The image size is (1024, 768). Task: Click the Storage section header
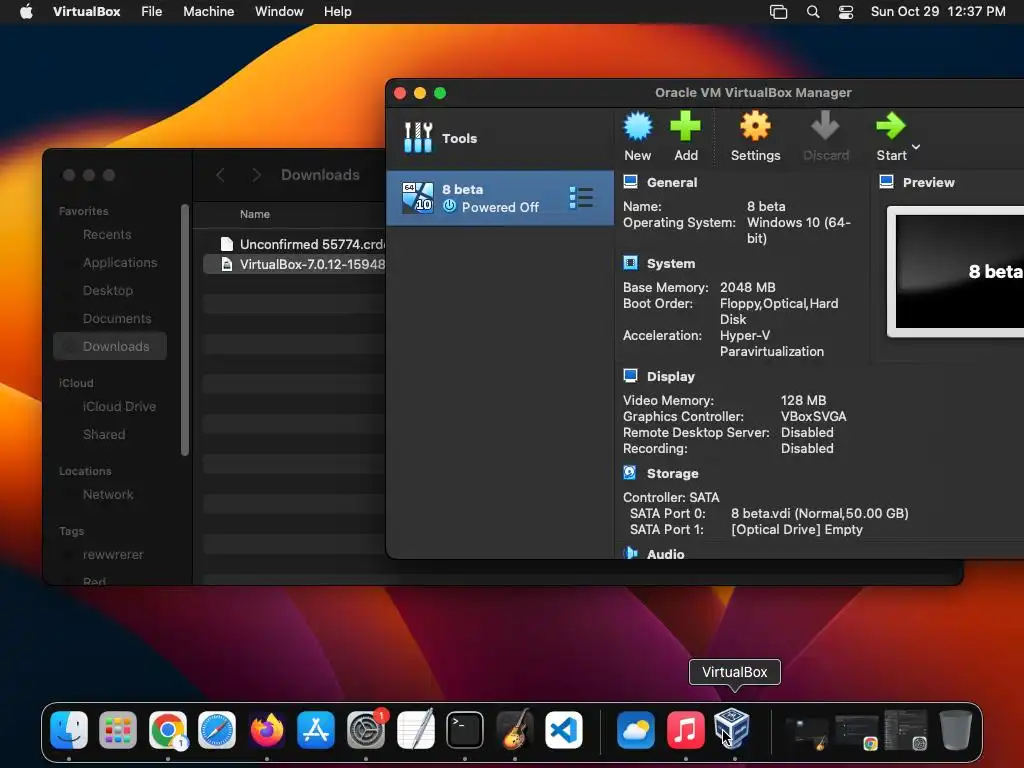(672, 473)
